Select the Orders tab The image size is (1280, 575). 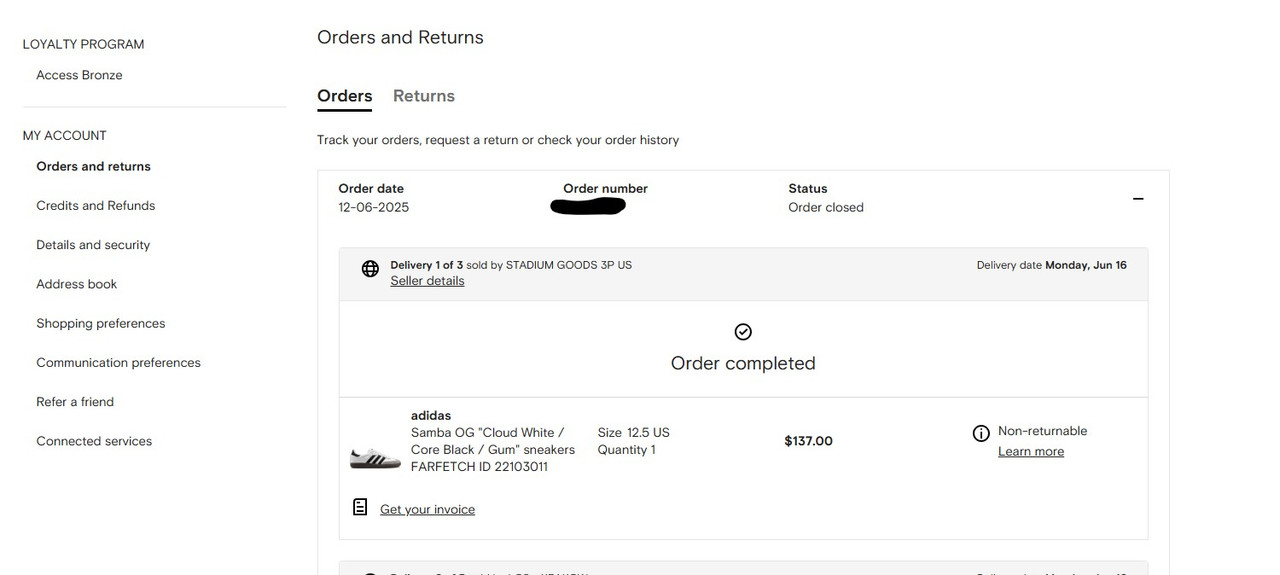pyautogui.click(x=345, y=96)
